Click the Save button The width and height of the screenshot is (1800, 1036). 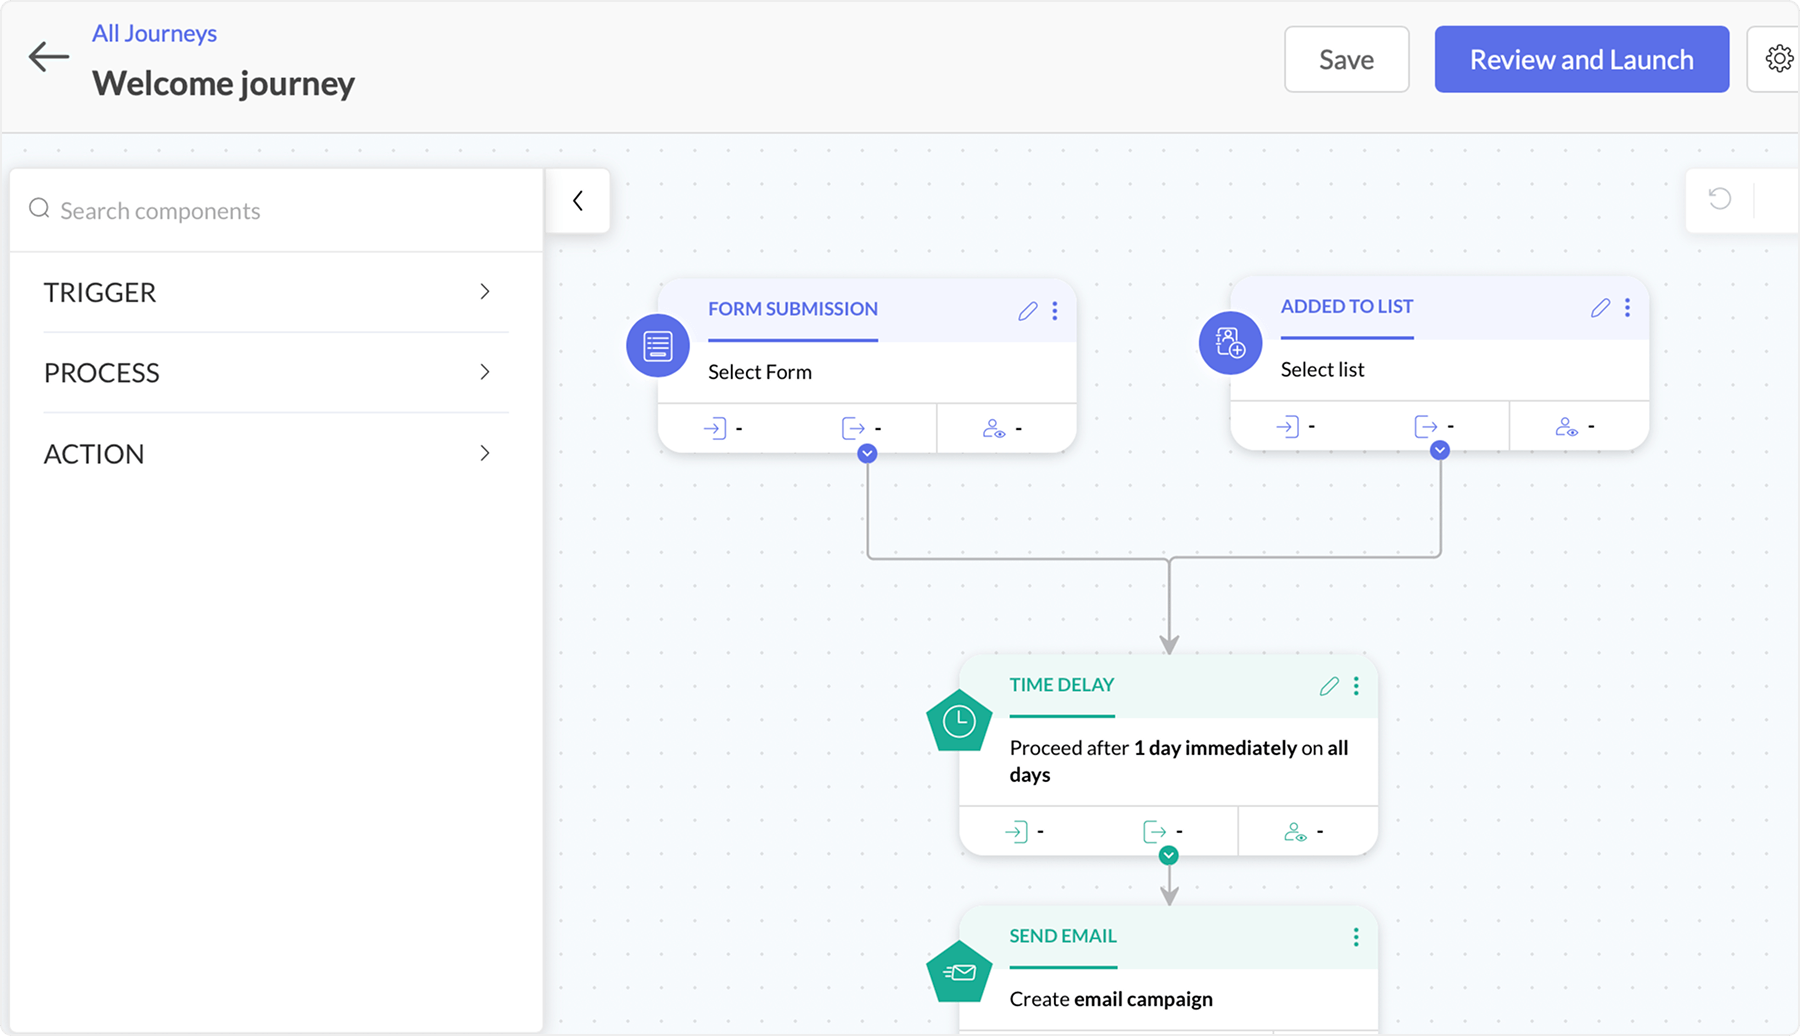point(1346,60)
